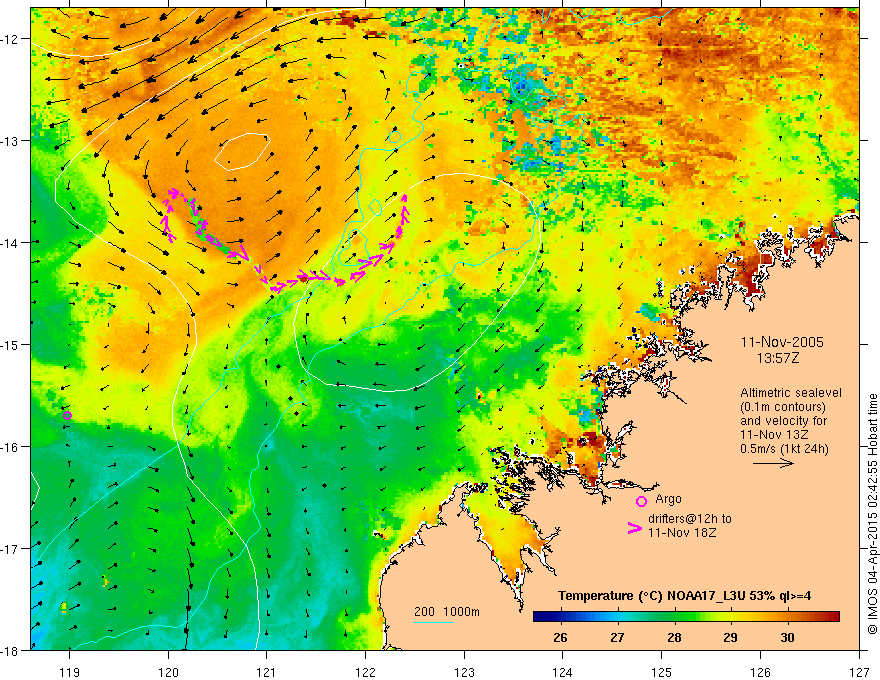
Task: Click the latitude axis label '-14'
Action: 10,243
